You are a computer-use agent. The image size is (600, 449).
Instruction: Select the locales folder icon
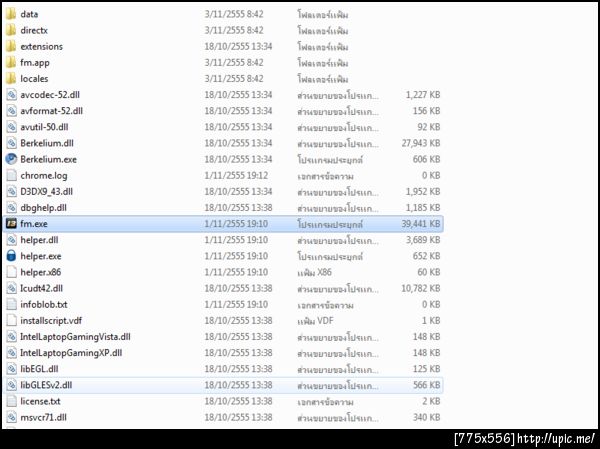11,78
